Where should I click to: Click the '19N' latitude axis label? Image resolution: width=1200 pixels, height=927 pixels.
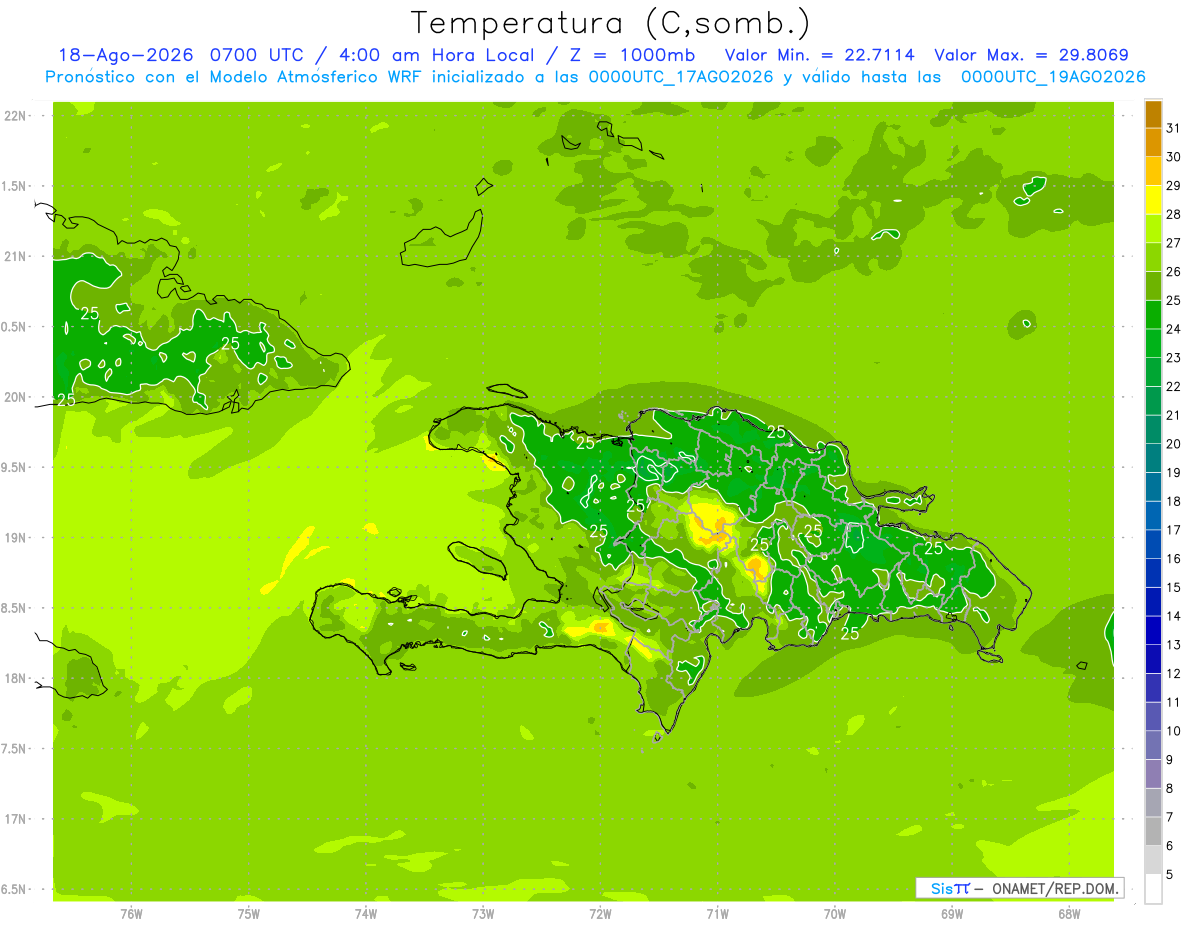pyautogui.click(x=15, y=538)
